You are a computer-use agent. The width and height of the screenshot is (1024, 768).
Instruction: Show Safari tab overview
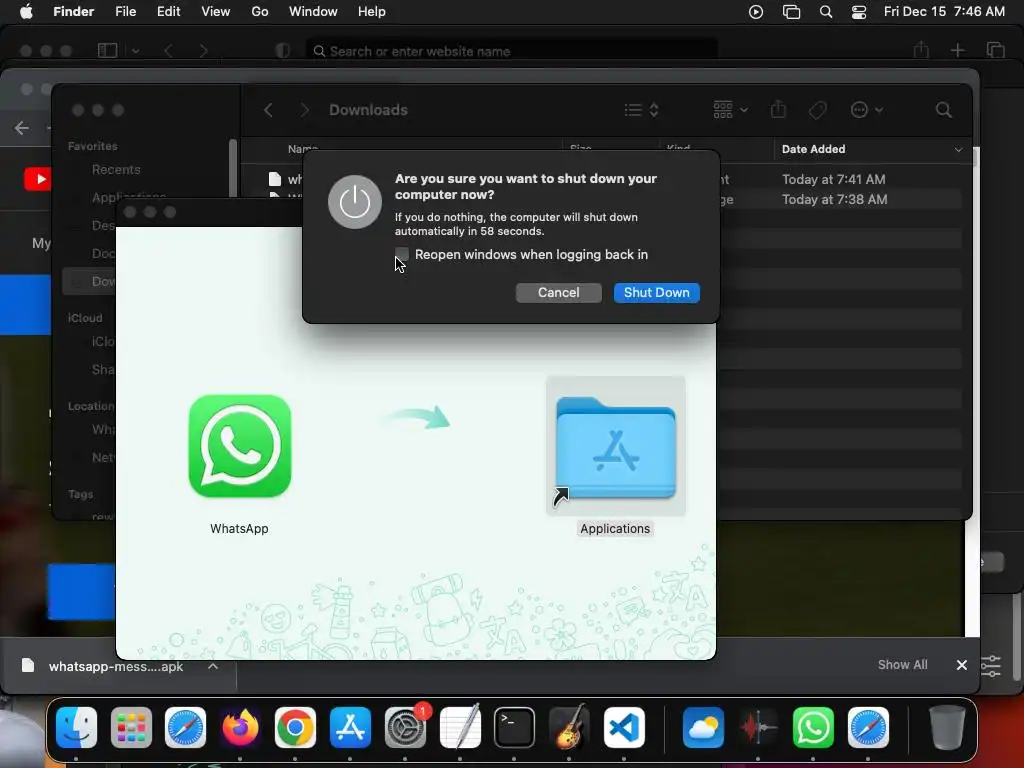[995, 50]
